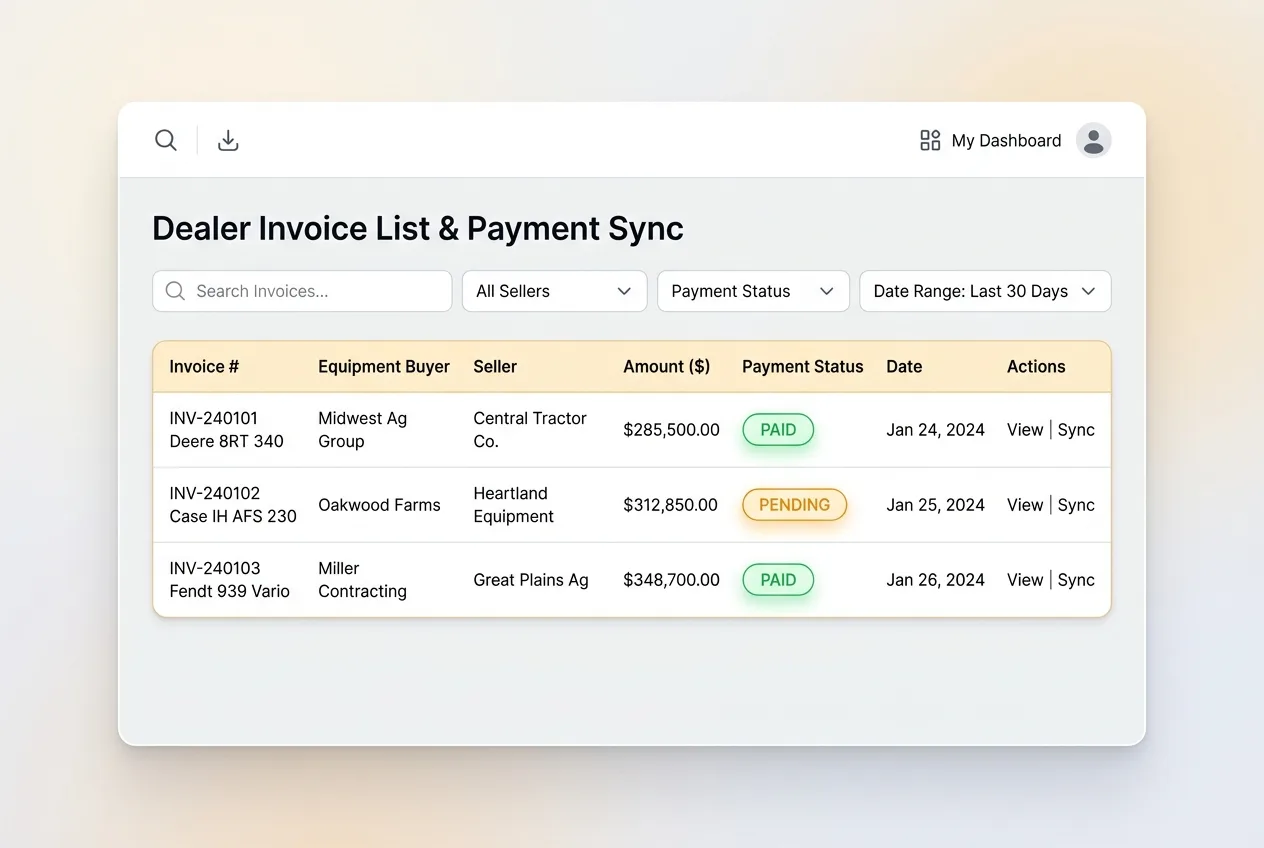Click amount $312,850.00
The height and width of the screenshot is (848, 1264).
click(x=670, y=505)
